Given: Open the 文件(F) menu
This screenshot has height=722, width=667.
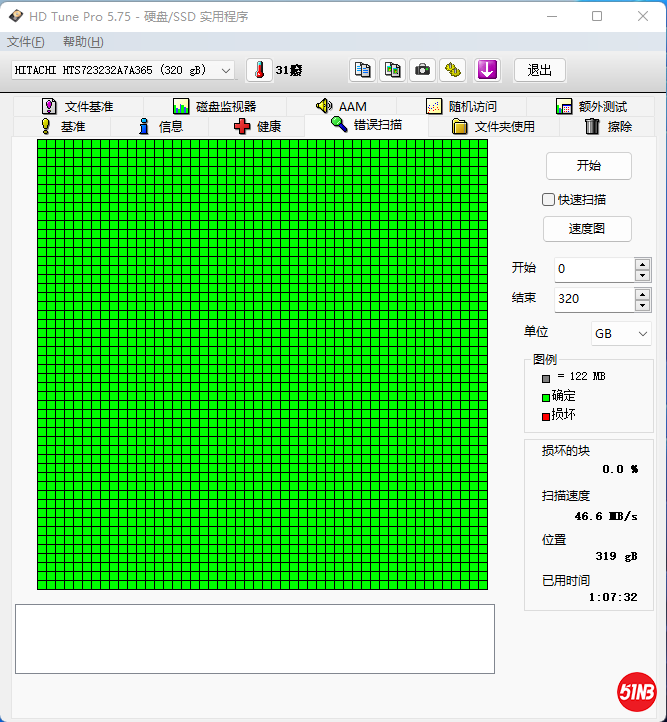Looking at the screenshot, I should click(26, 42).
